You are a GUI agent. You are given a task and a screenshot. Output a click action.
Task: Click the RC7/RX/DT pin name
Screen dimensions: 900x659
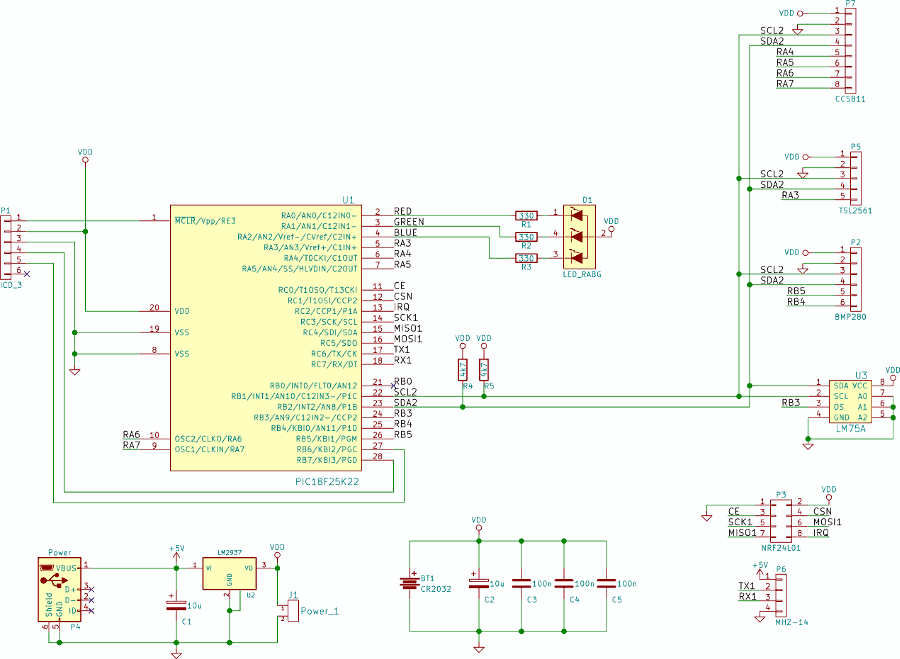pos(334,365)
